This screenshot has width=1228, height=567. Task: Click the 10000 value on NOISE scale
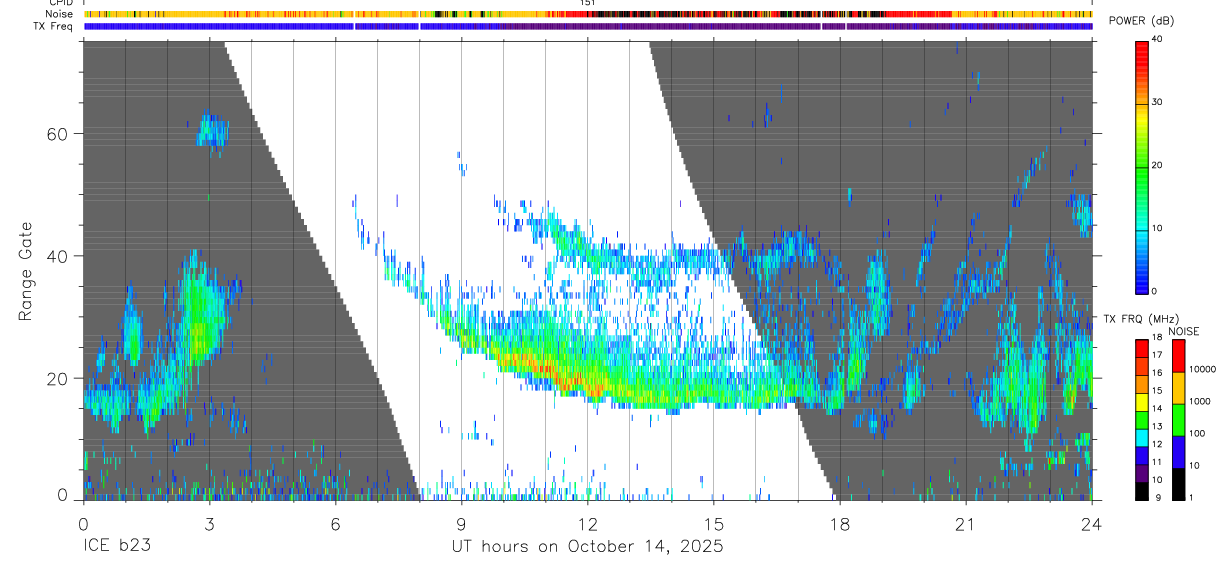(1202, 370)
